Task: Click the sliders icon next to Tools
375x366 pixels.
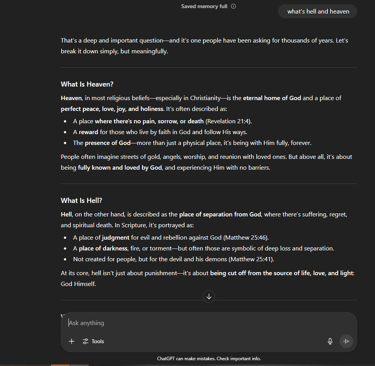Action: click(x=86, y=341)
